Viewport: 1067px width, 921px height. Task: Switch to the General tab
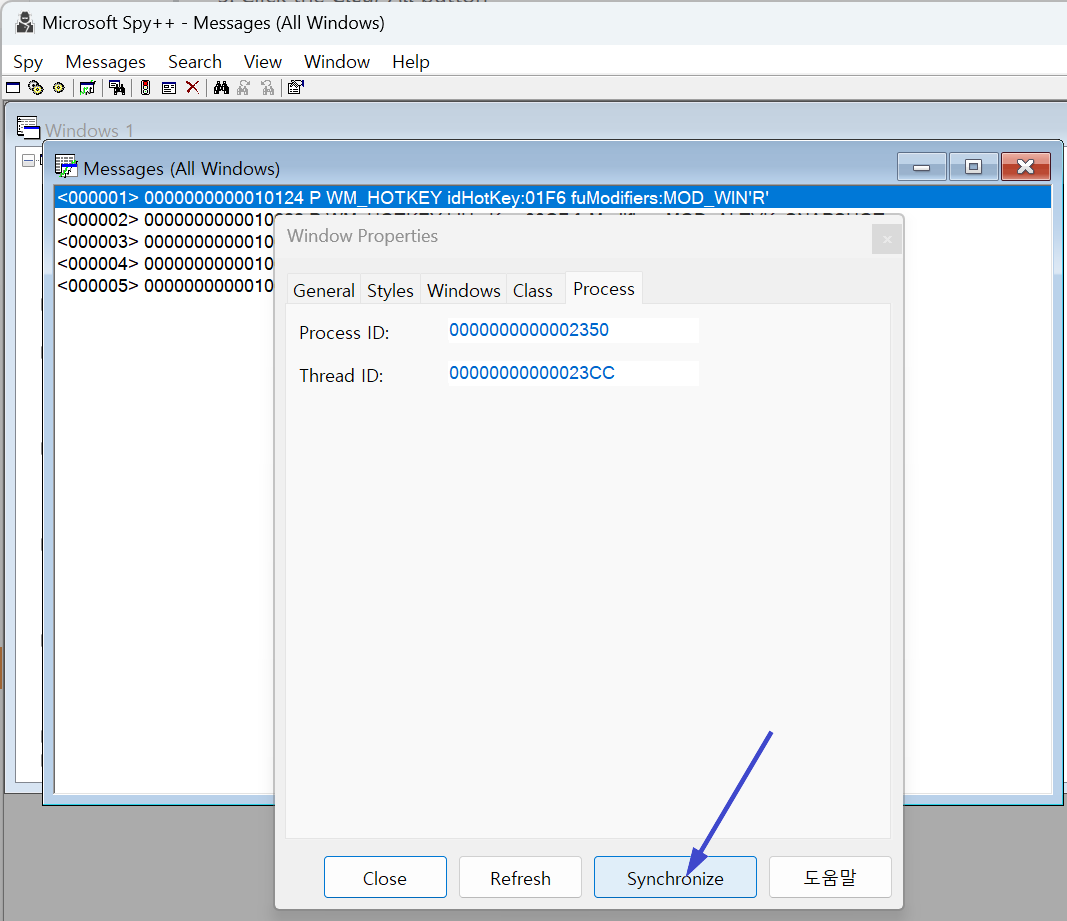click(324, 291)
